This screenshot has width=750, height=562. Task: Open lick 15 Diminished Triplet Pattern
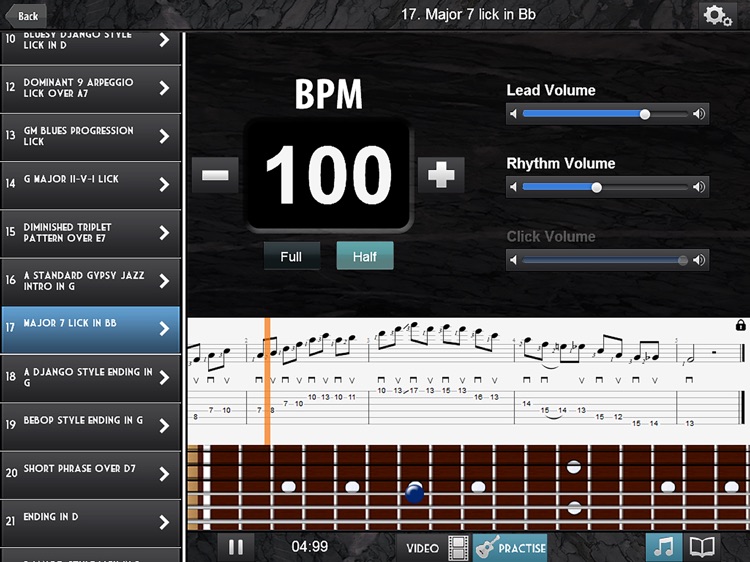pos(90,234)
